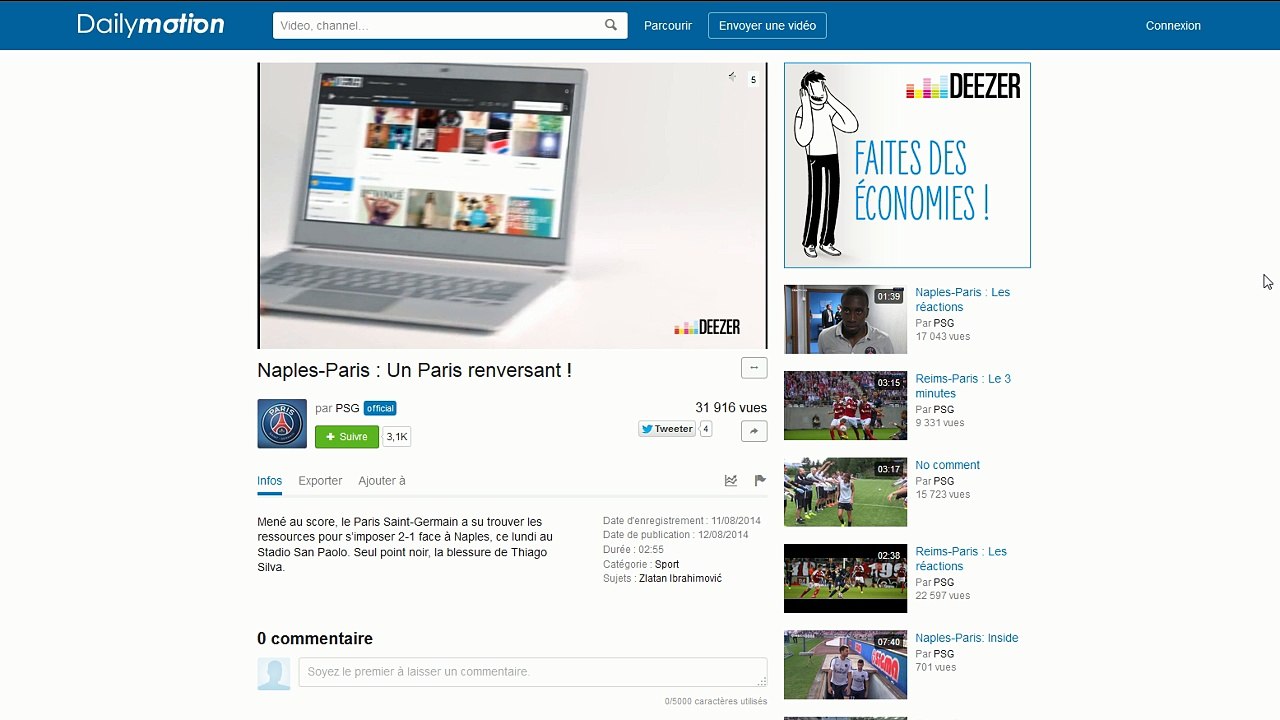
Task: Click the '22 597 vues' count text
Action: pyautogui.click(x=943, y=596)
